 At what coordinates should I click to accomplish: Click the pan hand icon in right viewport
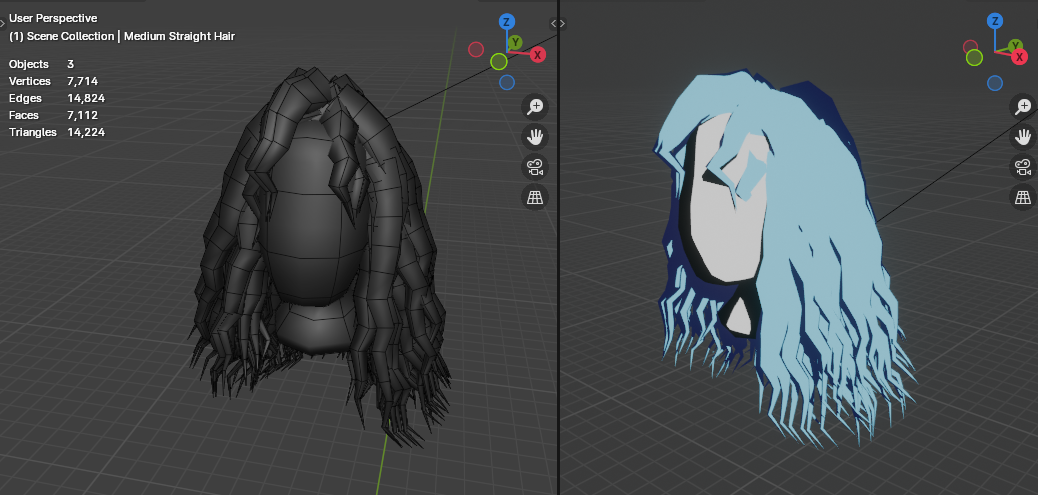click(1023, 137)
